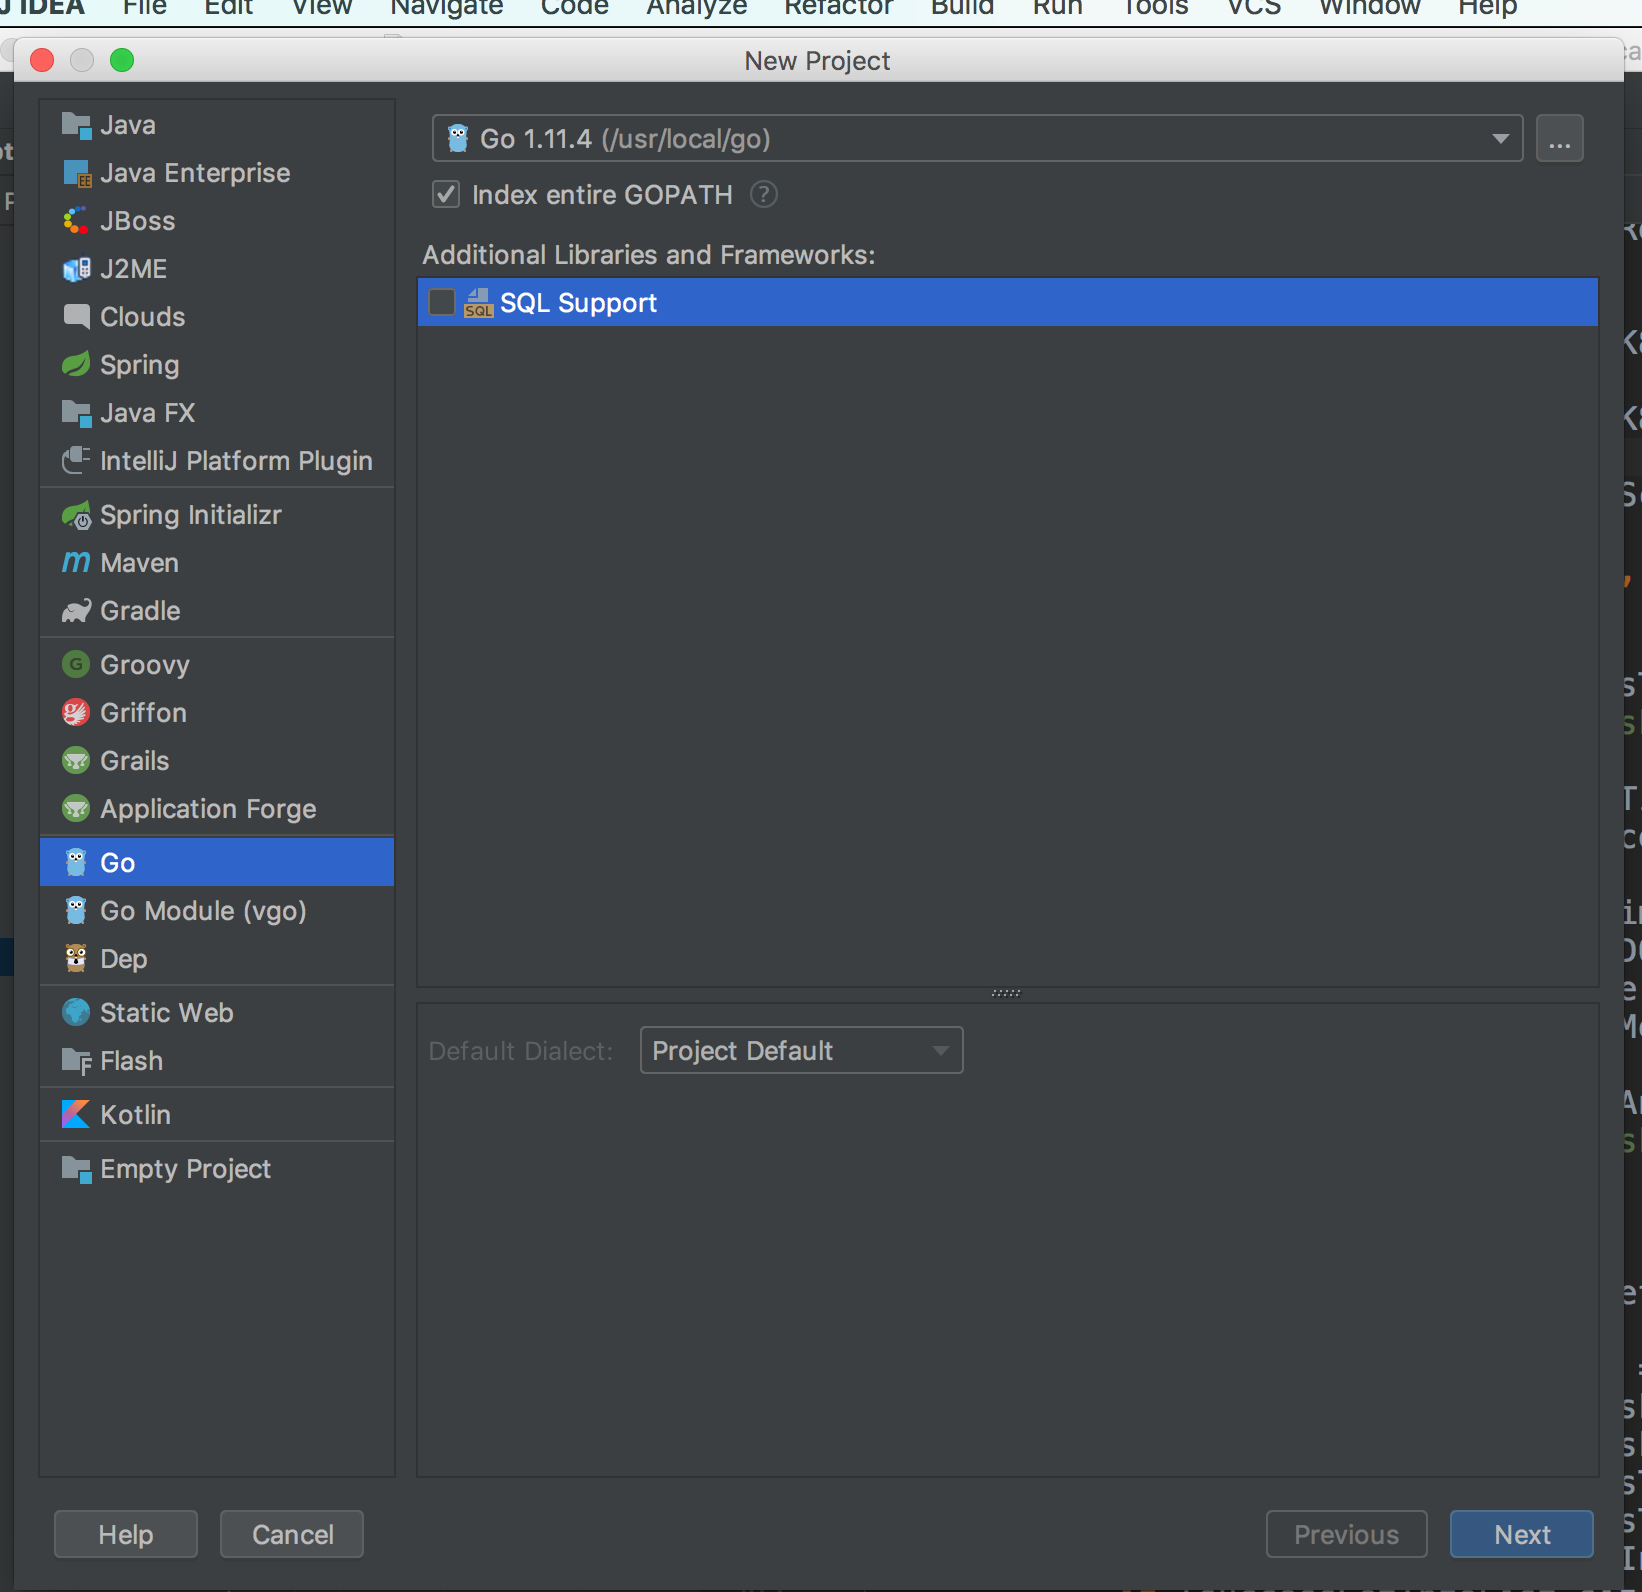Screen dimensions: 1642x1592
Task: Open help for Index entire GOPATH
Action: pyautogui.click(x=763, y=194)
